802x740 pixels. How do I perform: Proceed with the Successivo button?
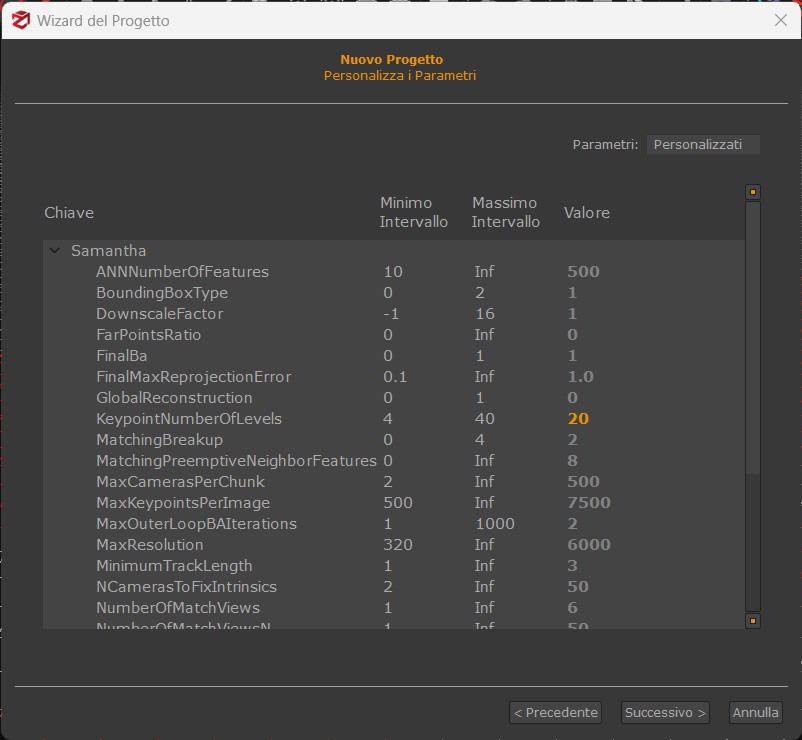click(x=665, y=712)
